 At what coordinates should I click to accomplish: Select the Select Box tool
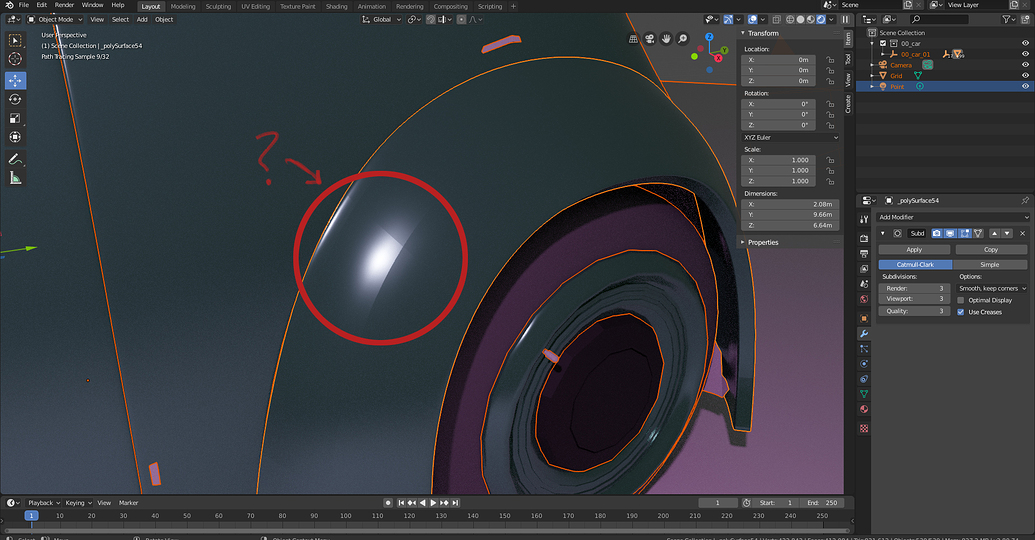coord(15,41)
